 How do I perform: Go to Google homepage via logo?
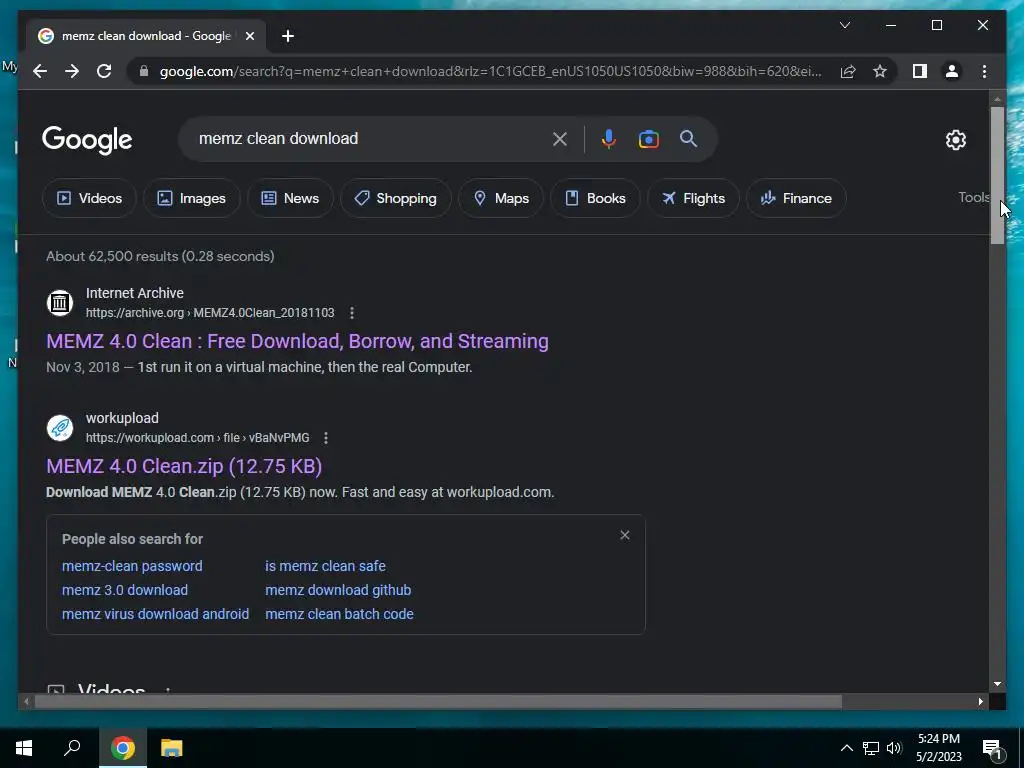click(87, 140)
